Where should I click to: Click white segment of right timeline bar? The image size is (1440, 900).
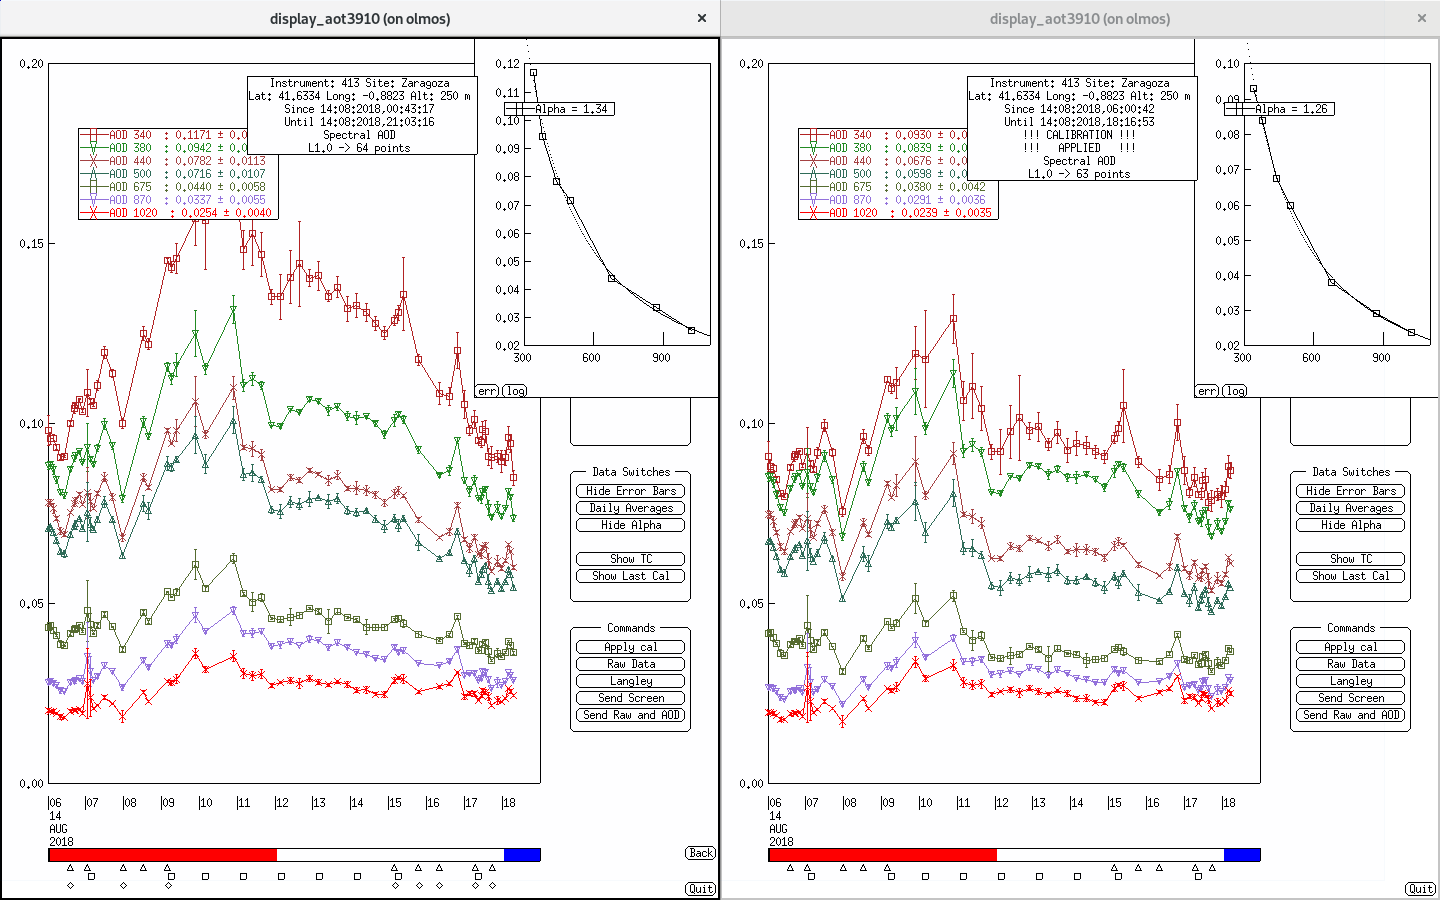click(x=1110, y=855)
